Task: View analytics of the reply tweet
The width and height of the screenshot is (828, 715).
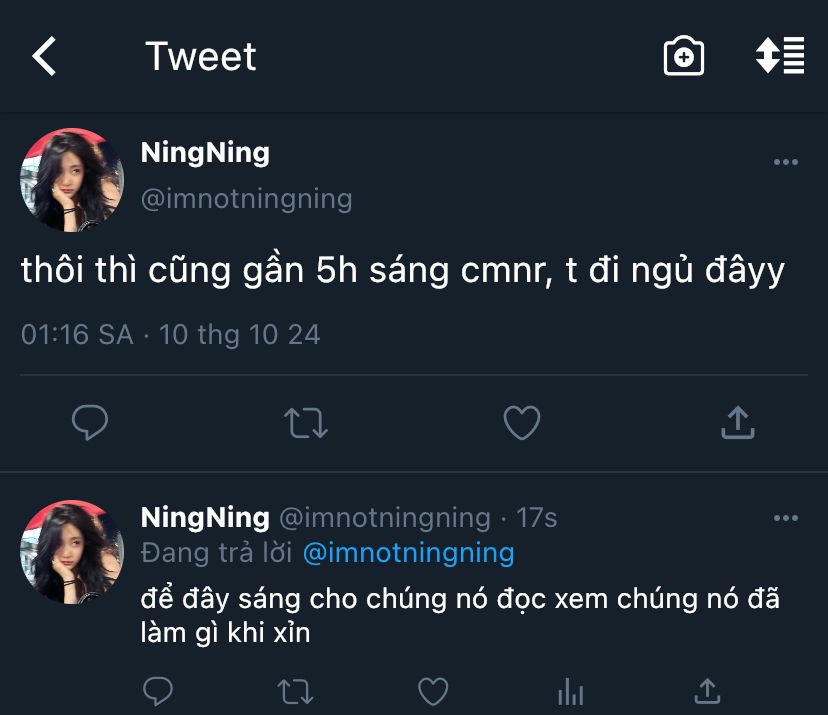Action: pyautogui.click(x=570, y=690)
